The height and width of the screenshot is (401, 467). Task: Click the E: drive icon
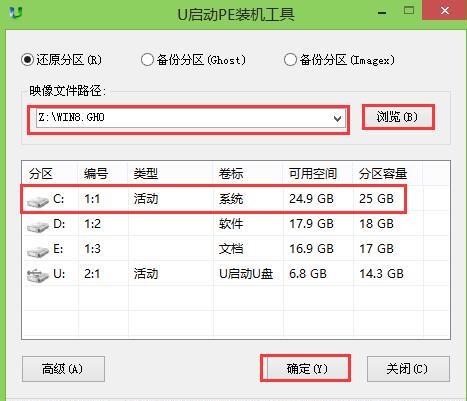pos(37,251)
